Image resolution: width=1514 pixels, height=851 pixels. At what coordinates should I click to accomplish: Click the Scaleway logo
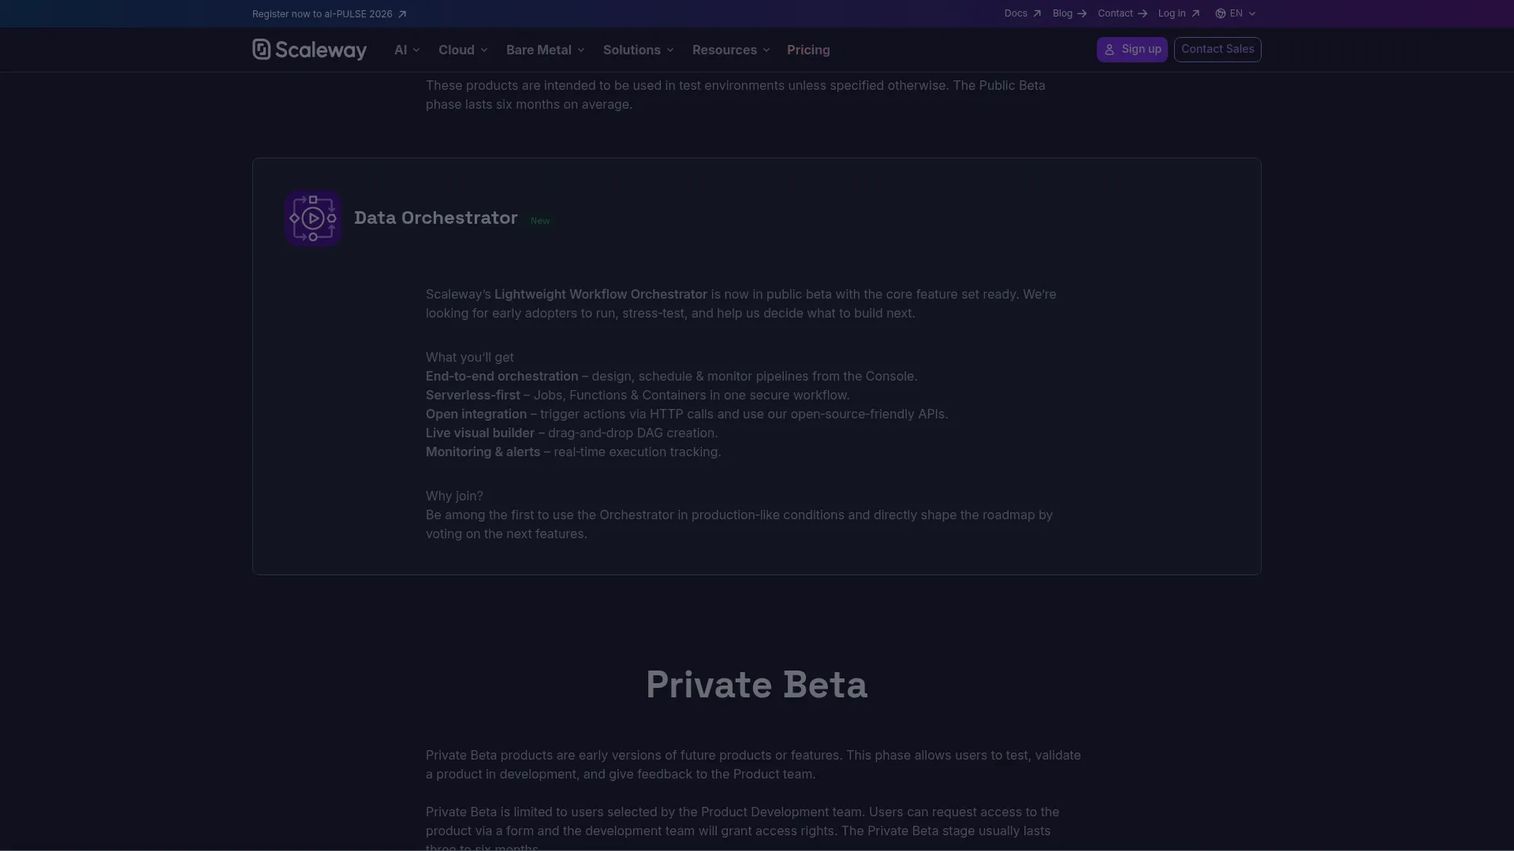click(x=309, y=50)
